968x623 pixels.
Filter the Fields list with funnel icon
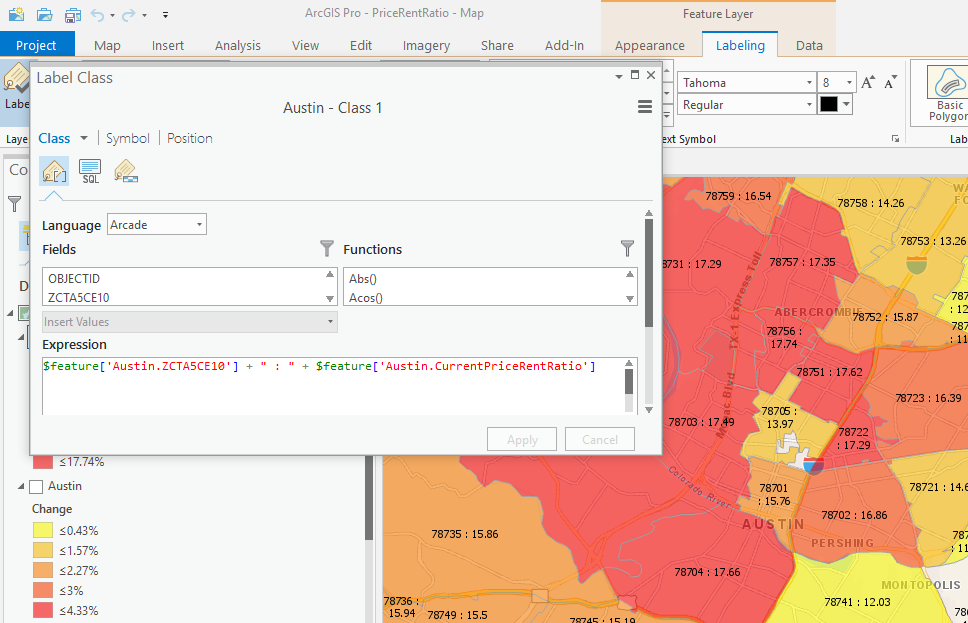point(327,249)
